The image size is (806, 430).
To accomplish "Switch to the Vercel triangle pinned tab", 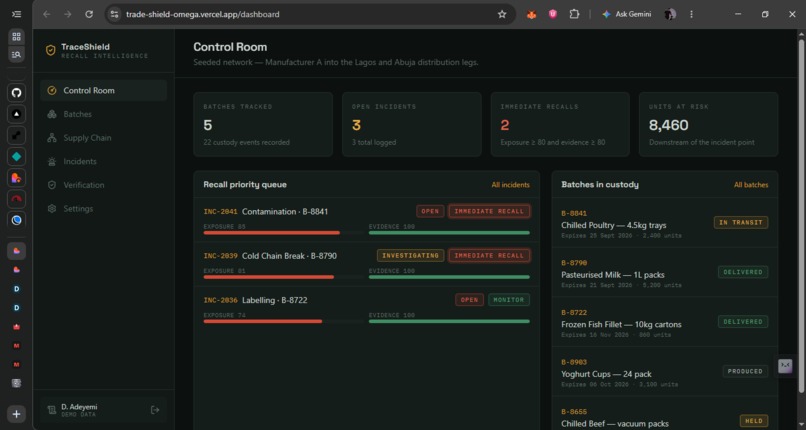I will pyautogui.click(x=16, y=114).
